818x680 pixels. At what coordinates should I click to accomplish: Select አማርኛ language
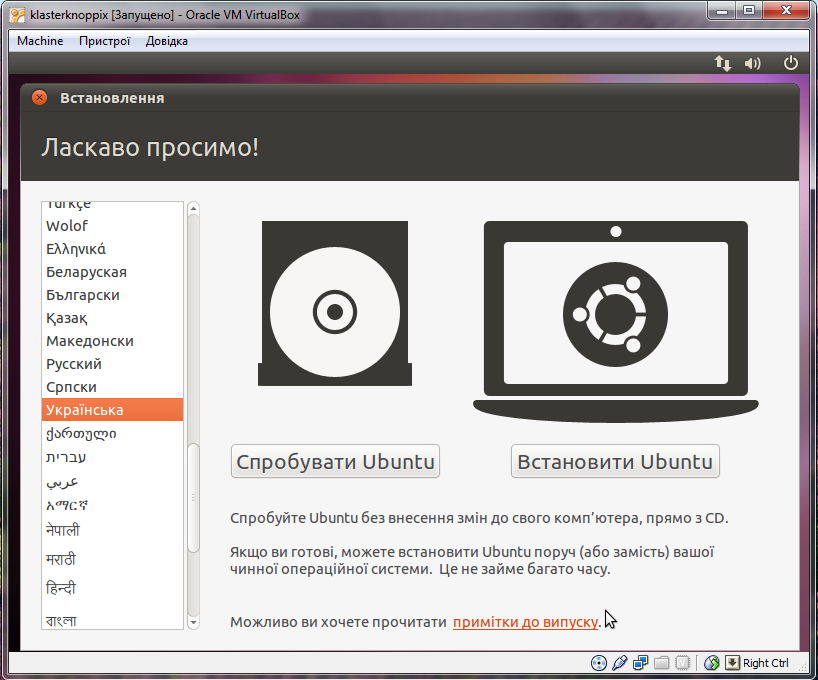pyautogui.click(x=112, y=505)
